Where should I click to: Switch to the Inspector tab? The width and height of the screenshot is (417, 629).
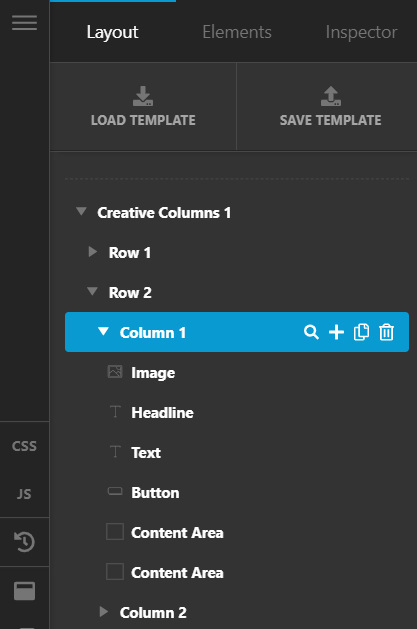pos(361,32)
